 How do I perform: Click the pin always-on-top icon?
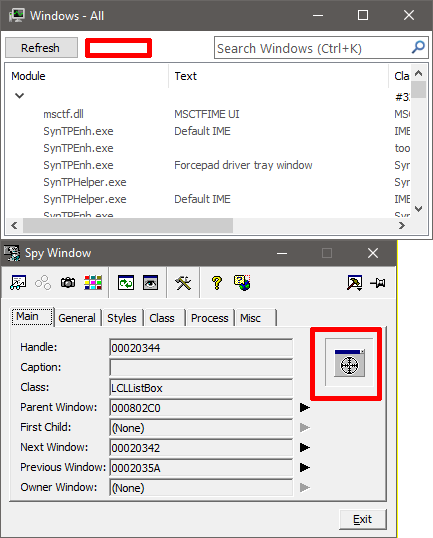point(378,283)
